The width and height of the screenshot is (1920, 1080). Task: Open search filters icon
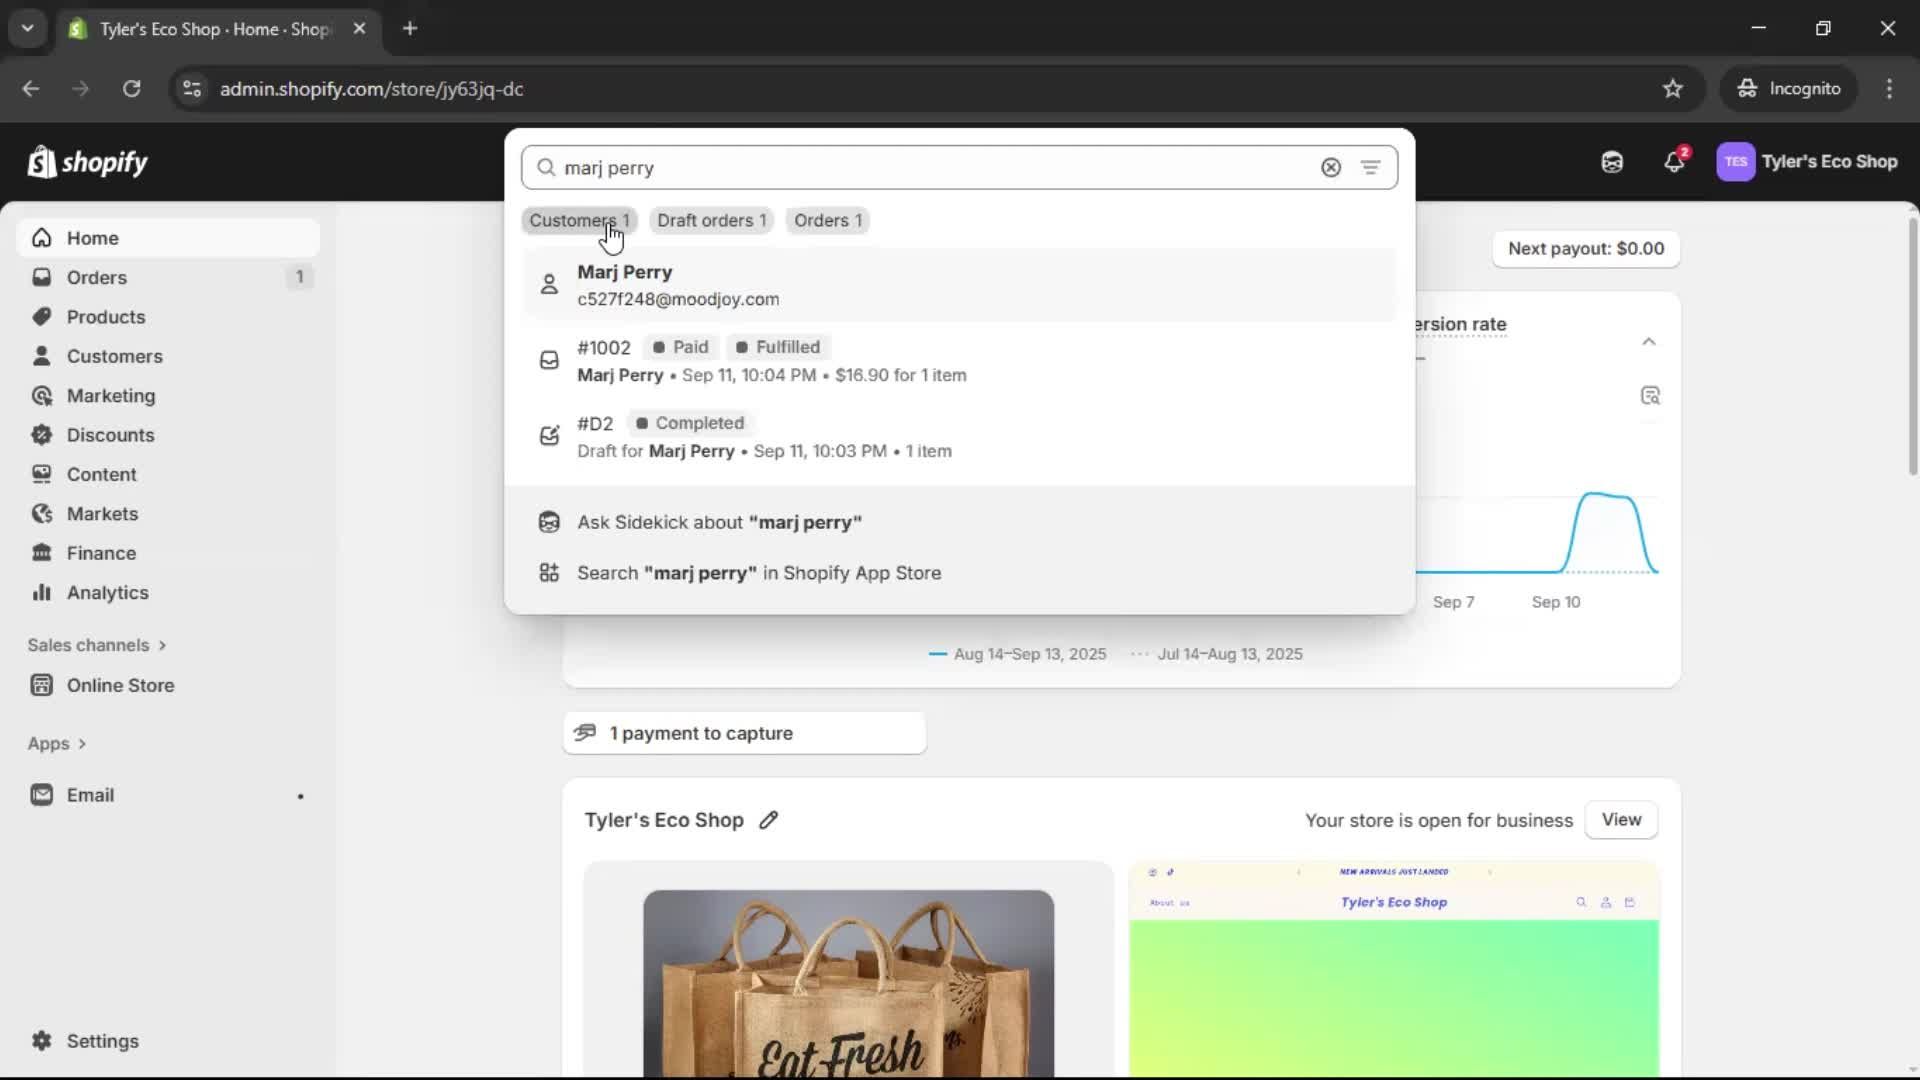click(x=1370, y=168)
